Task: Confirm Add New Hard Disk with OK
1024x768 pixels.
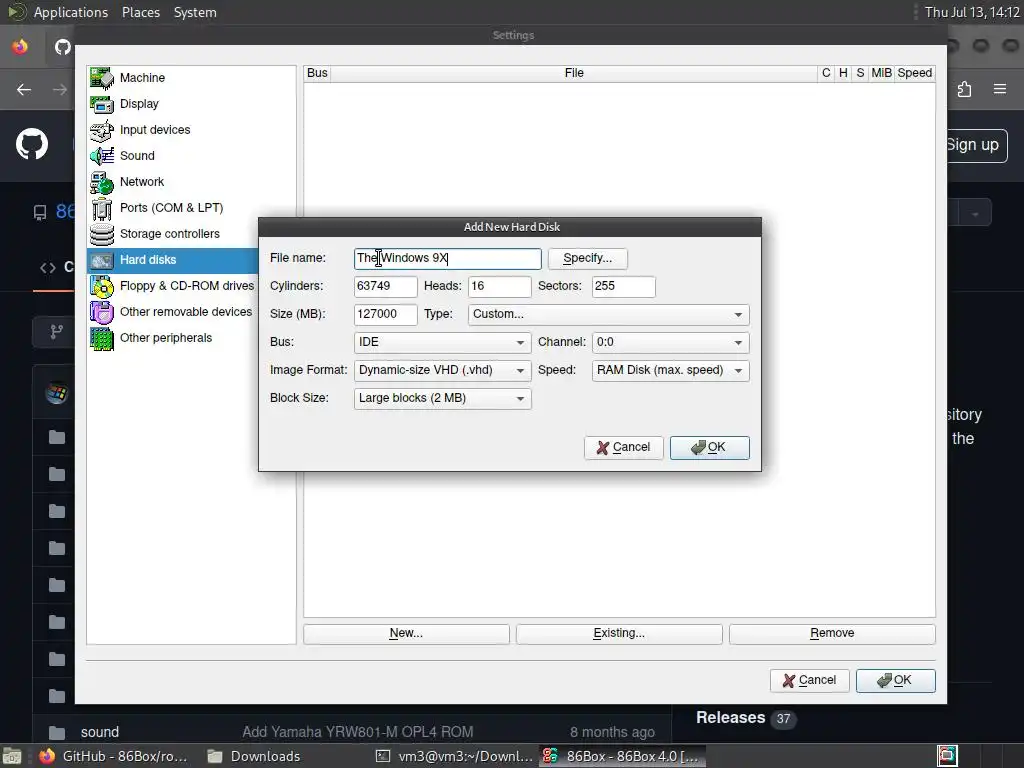Action: tap(709, 447)
